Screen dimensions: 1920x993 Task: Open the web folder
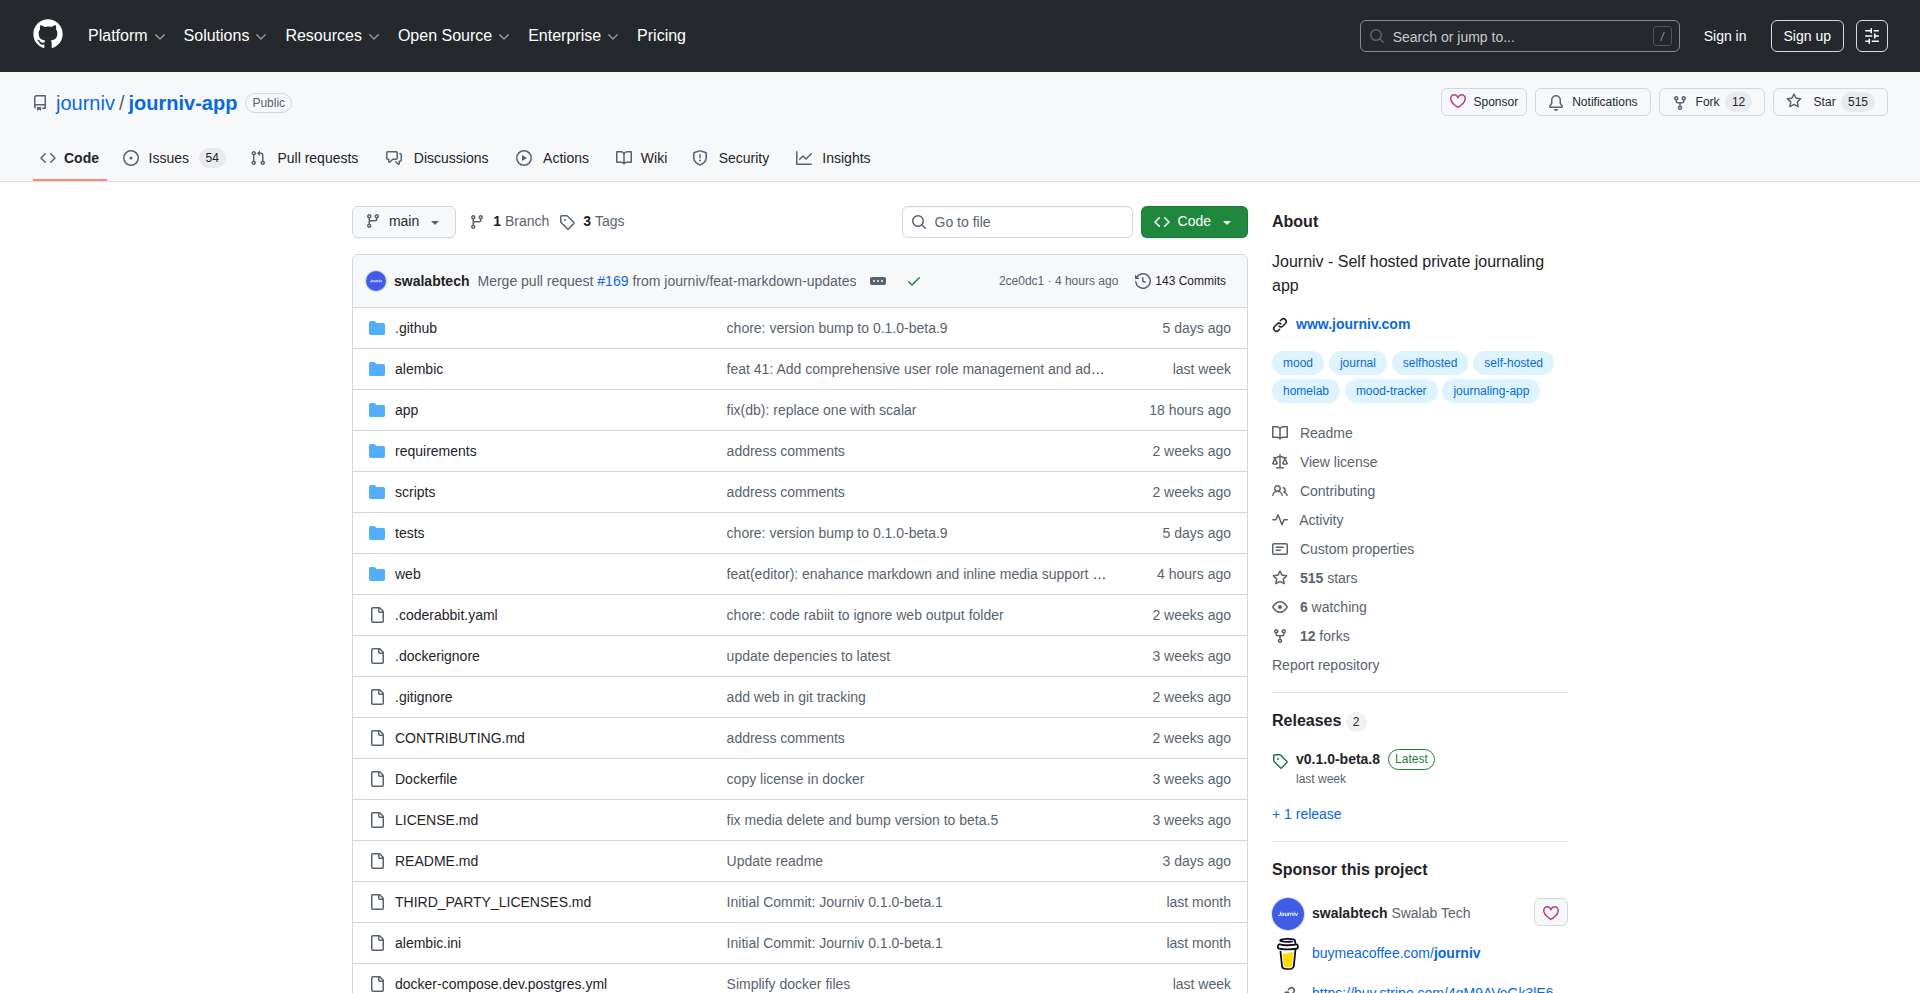[407, 573]
